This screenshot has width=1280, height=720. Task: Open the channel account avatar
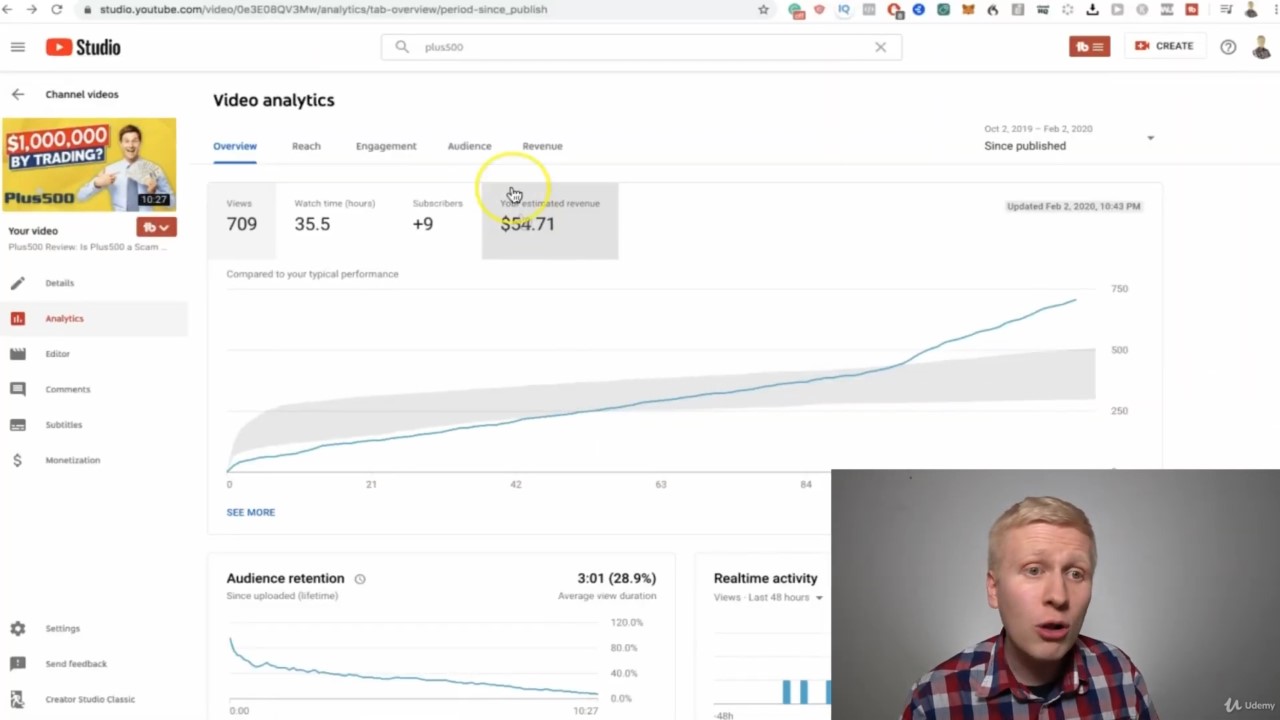coord(1262,46)
